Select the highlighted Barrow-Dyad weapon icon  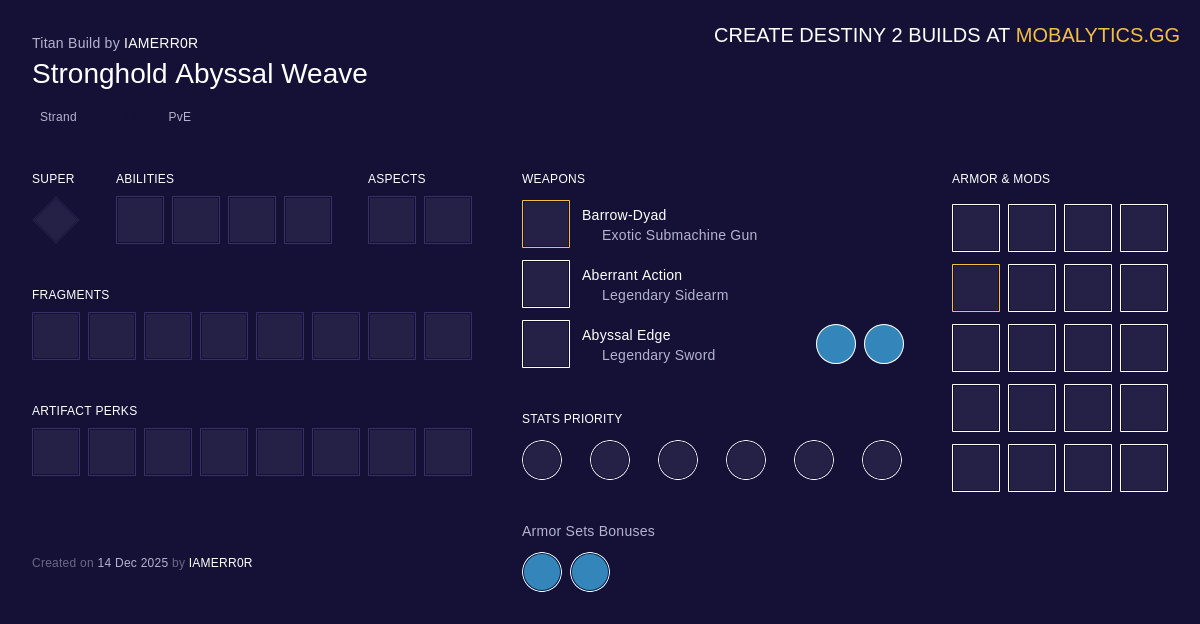545,223
